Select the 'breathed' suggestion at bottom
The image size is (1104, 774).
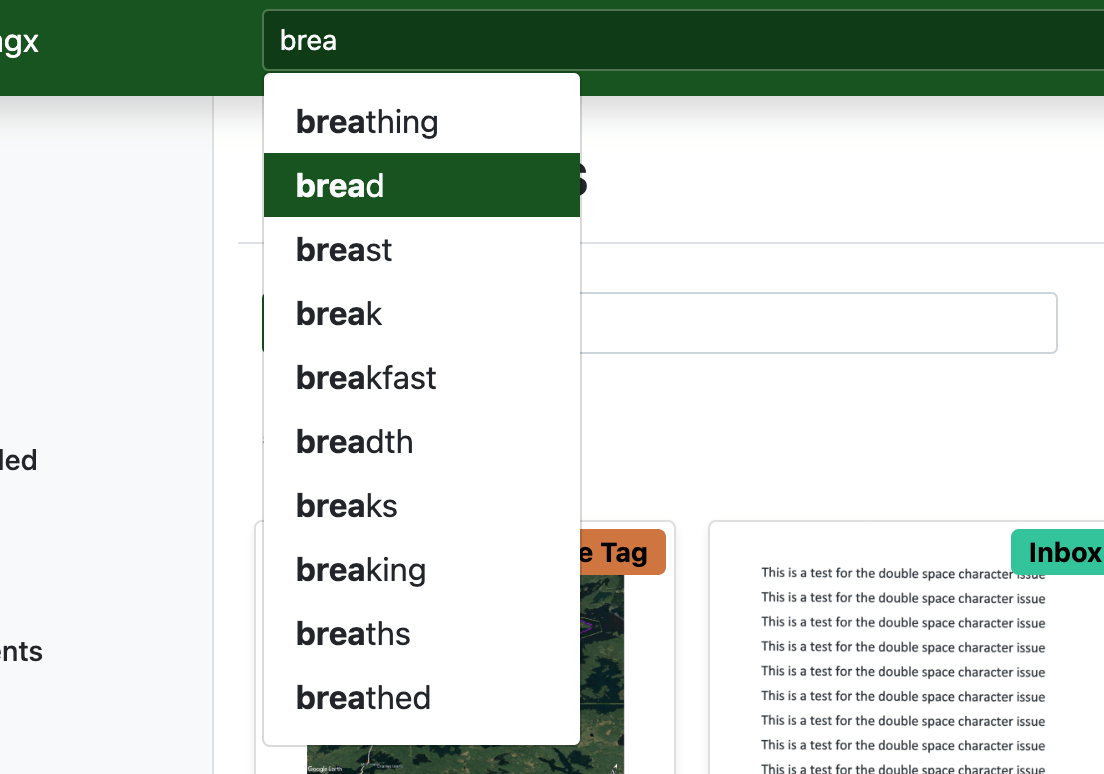pyautogui.click(x=420, y=698)
